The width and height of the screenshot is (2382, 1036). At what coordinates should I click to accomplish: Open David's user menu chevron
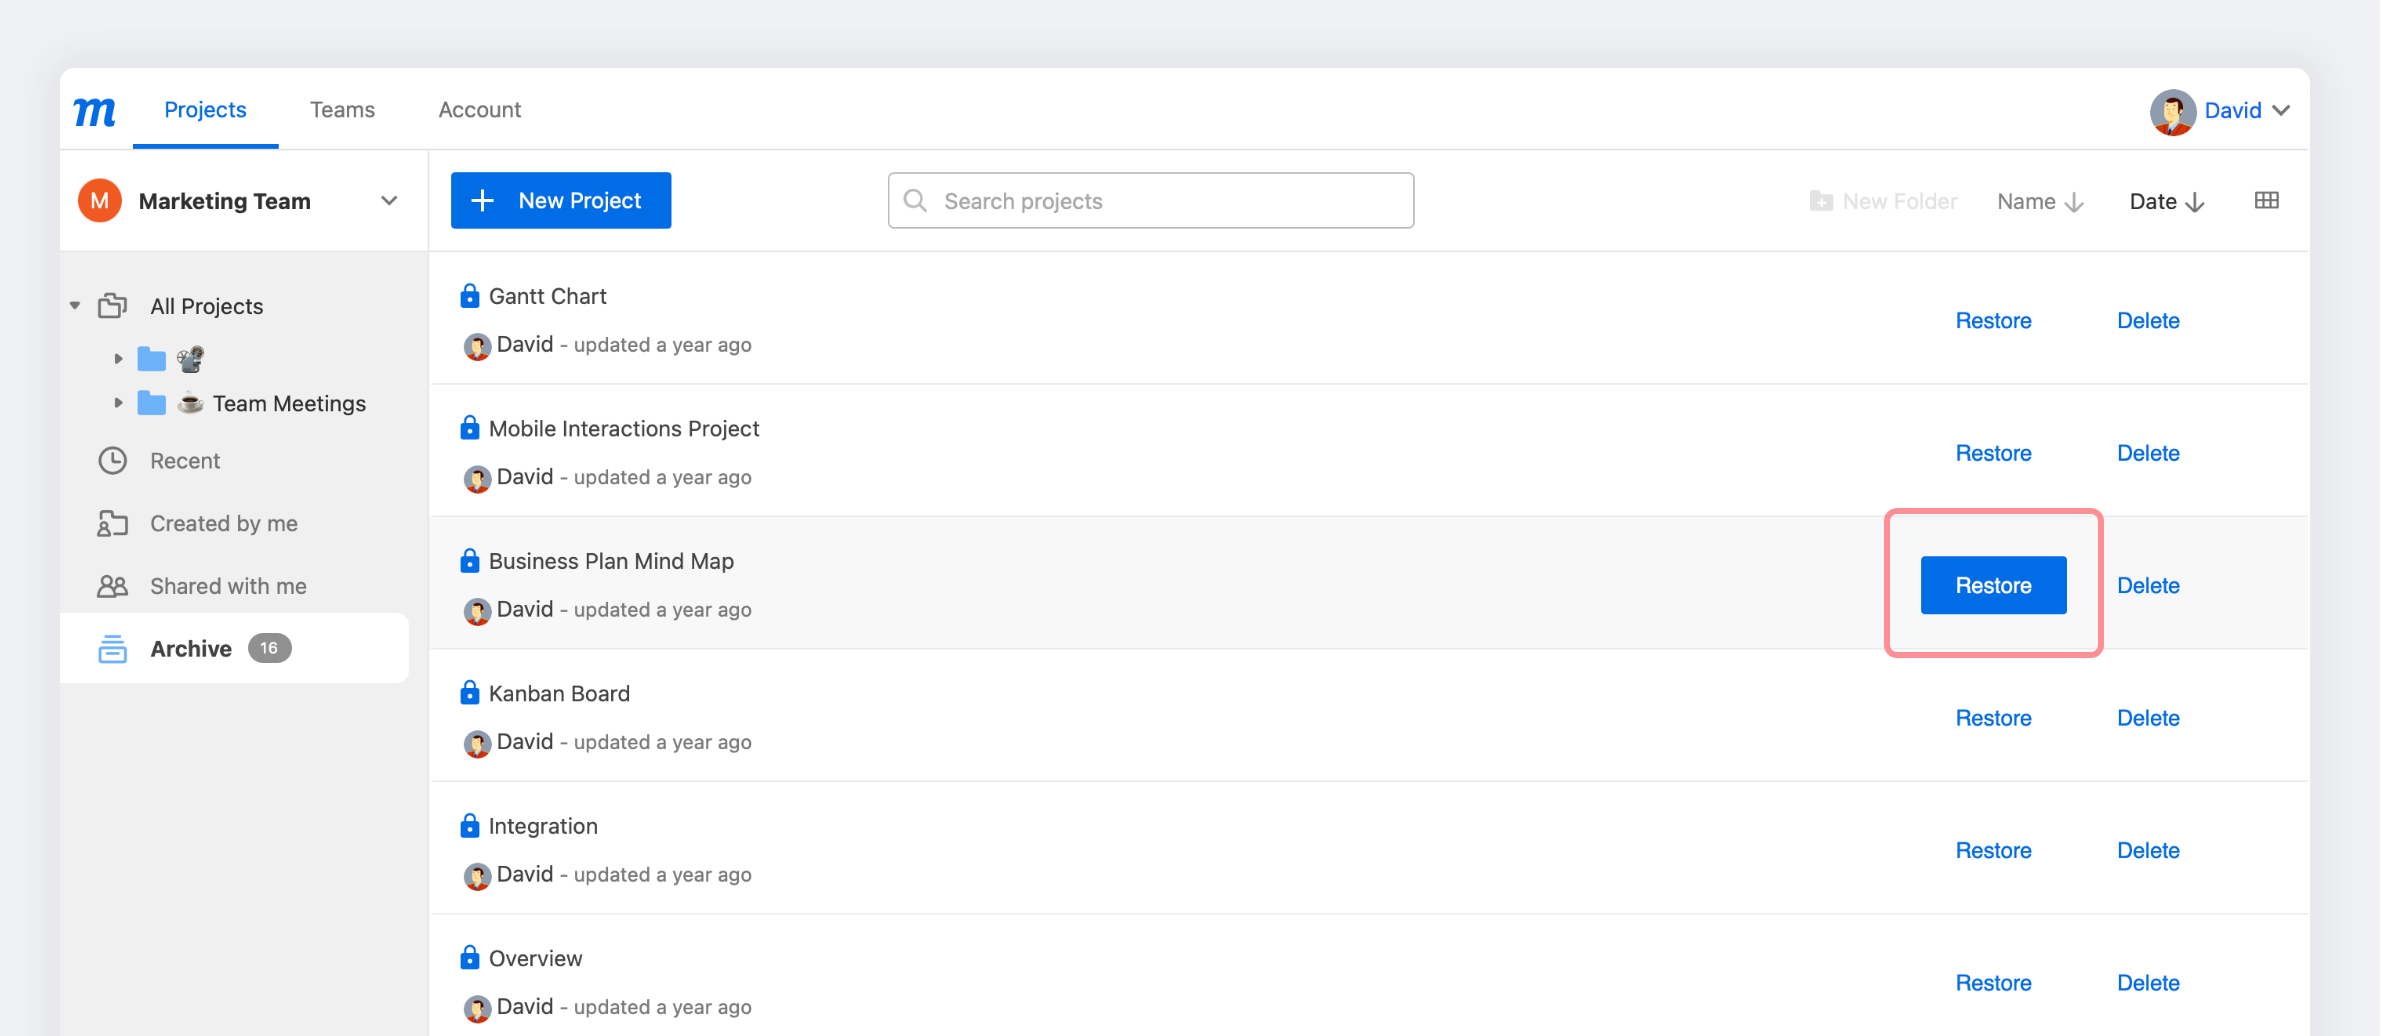[2281, 111]
